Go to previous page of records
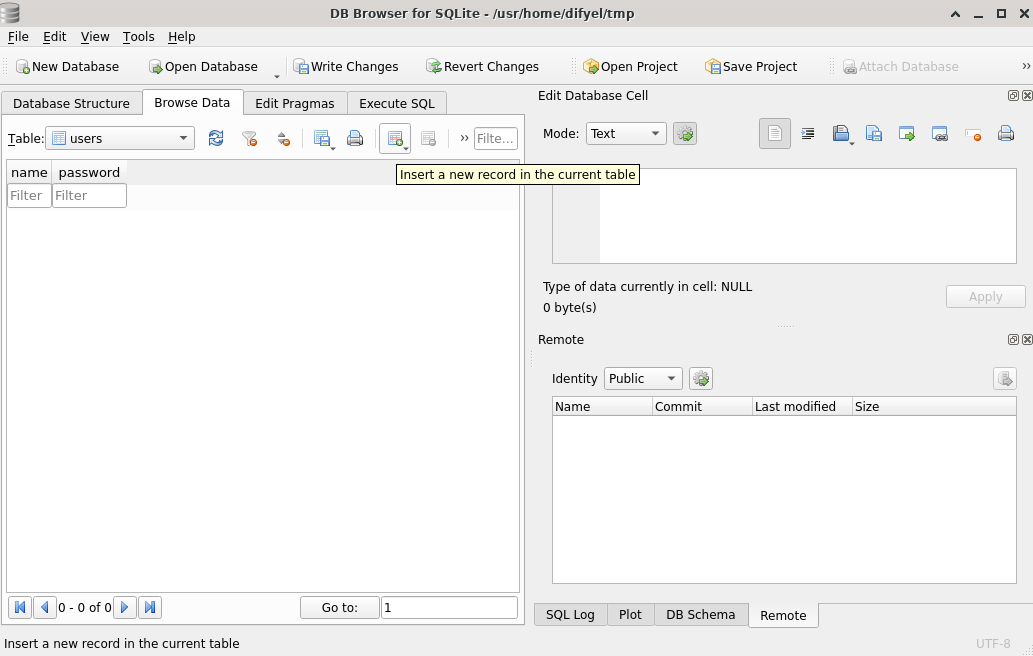Image resolution: width=1033 pixels, height=656 pixels. pyautogui.click(x=44, y=607)
